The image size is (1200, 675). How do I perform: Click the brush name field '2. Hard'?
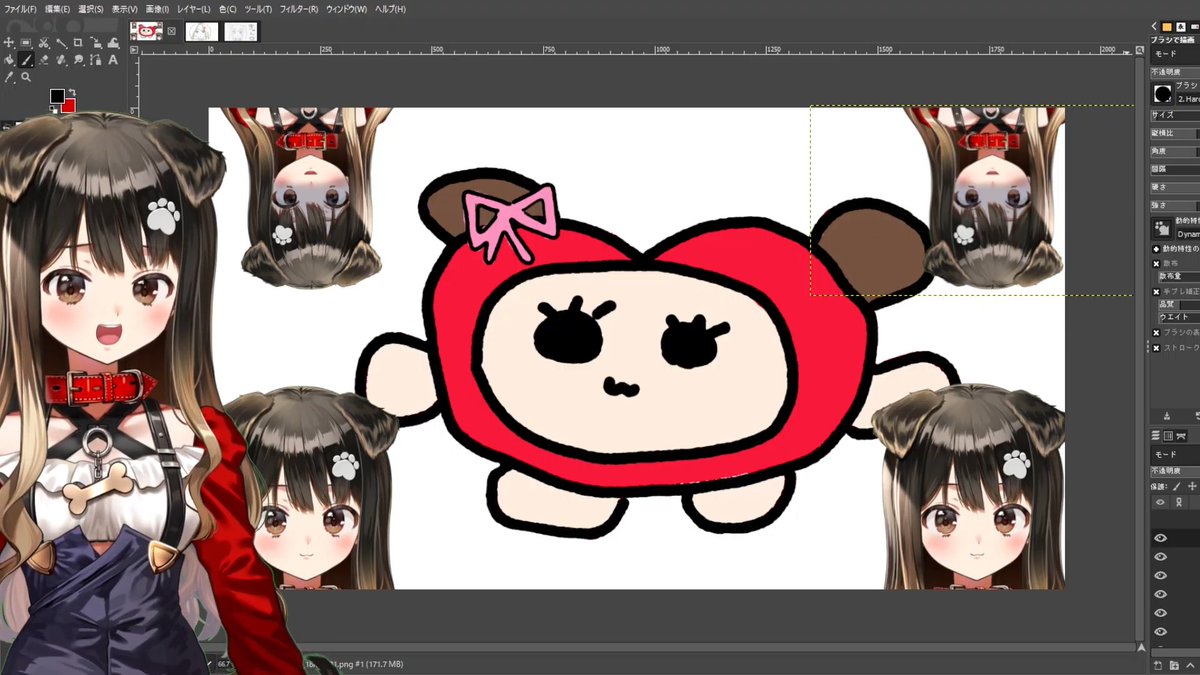click(1187, 100)
